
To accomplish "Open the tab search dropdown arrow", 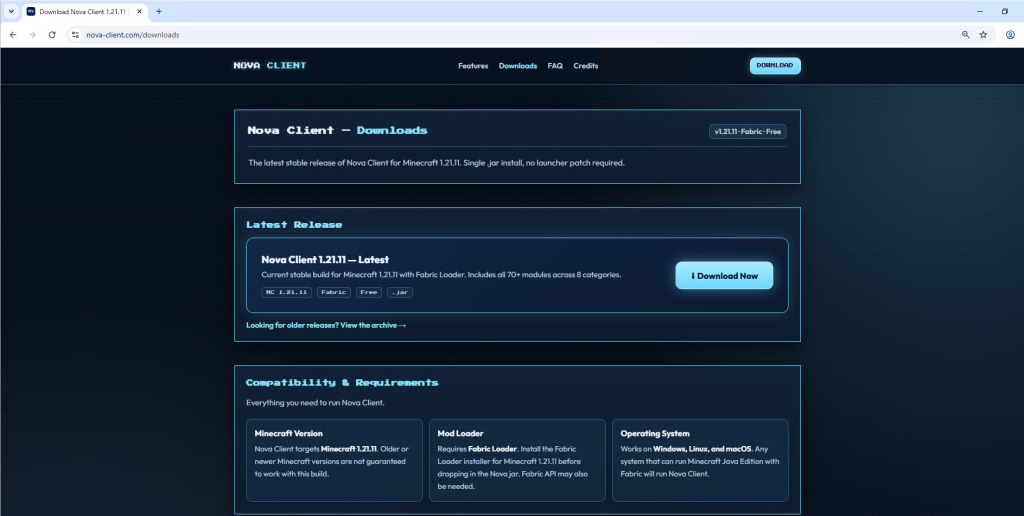I will coord(11,12).
